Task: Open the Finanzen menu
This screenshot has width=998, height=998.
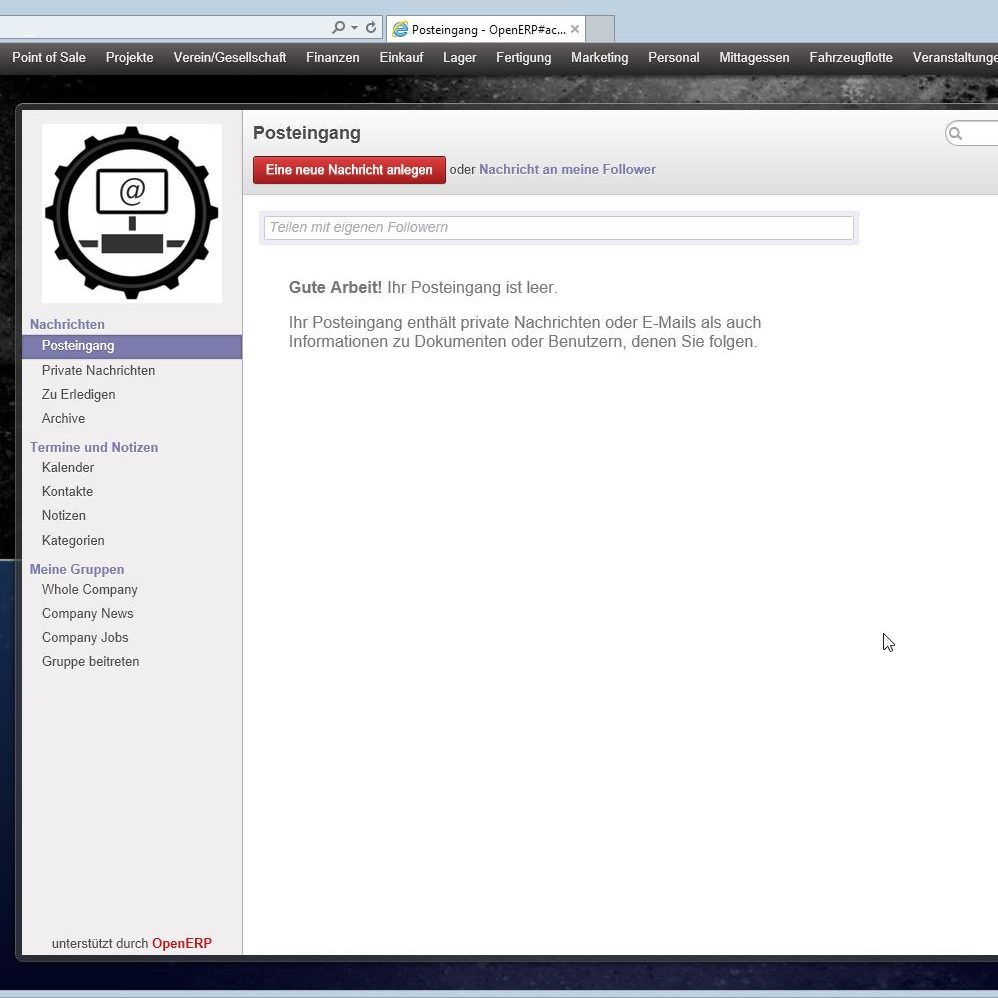Action: 332,58
